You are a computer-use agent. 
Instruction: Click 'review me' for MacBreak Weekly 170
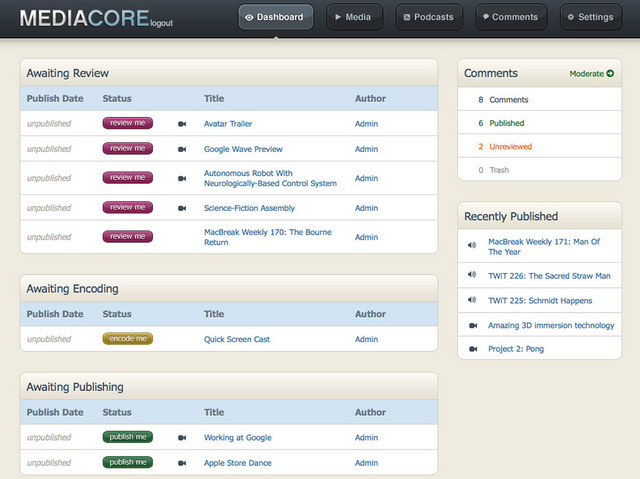[128, 237]
